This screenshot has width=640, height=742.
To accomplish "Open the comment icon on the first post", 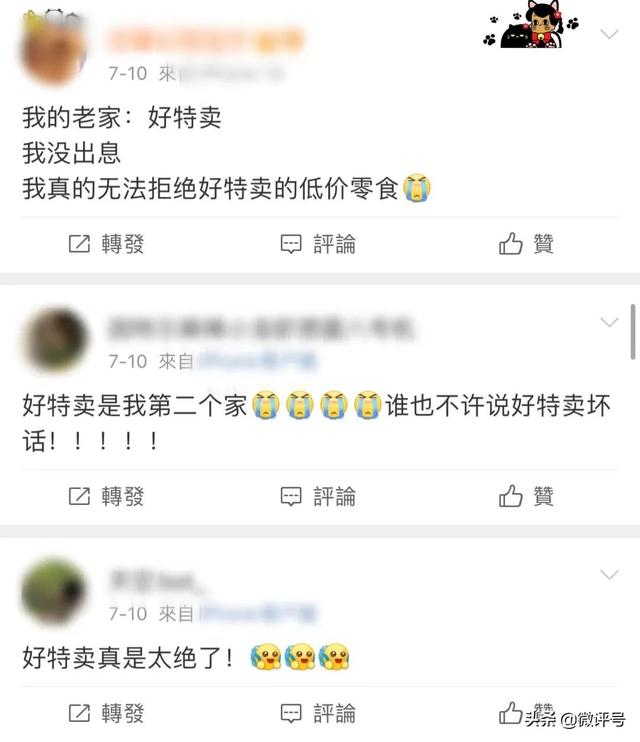I will click(x=291, y=244).
